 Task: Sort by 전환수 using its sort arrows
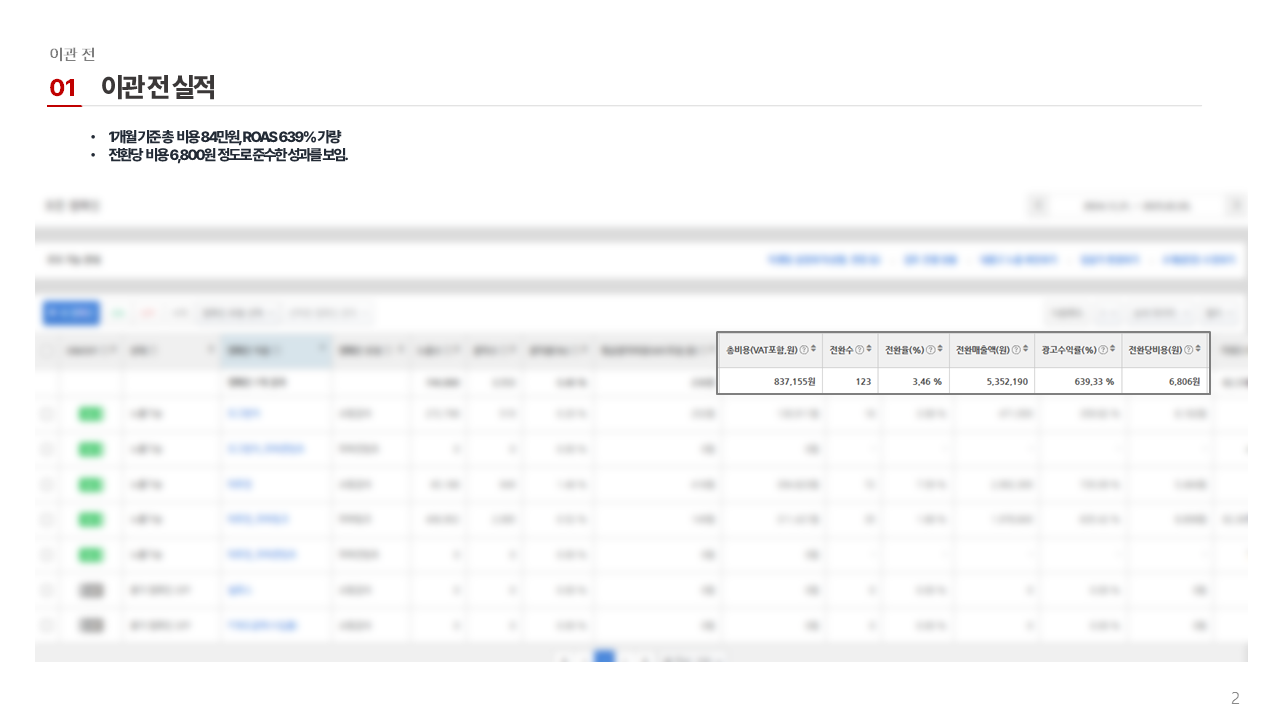click(869, 348)
